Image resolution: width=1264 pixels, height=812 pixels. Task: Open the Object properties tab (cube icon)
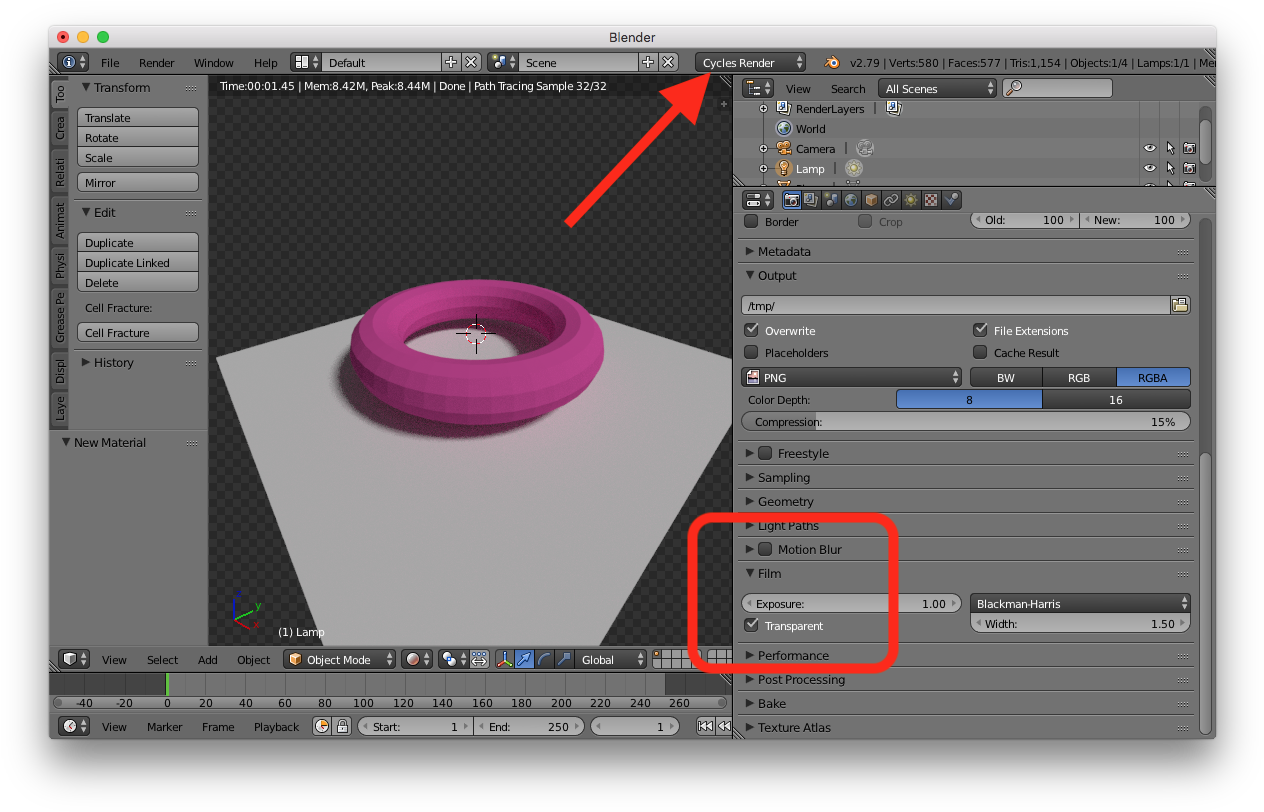871,200
